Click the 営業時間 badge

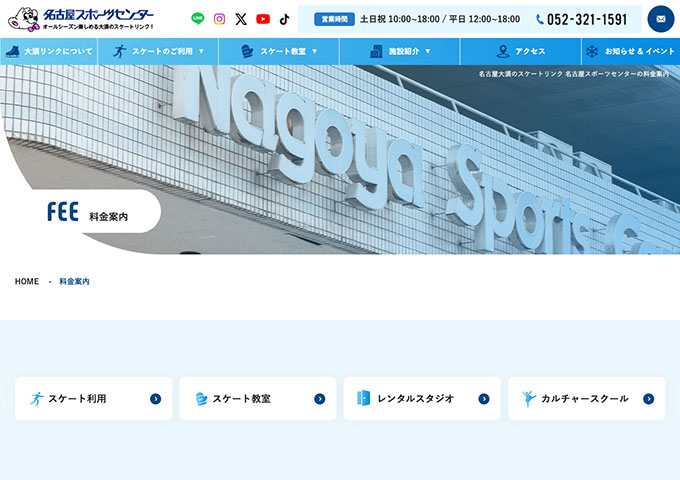tap(334, 19)
